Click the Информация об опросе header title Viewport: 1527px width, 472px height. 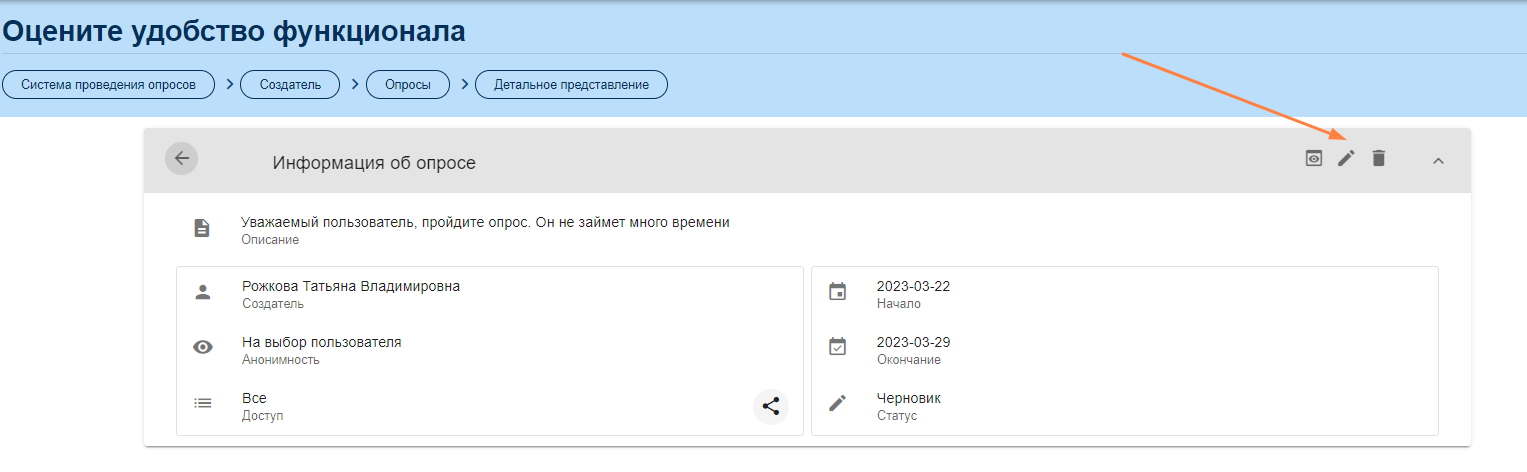click(374, 163)
